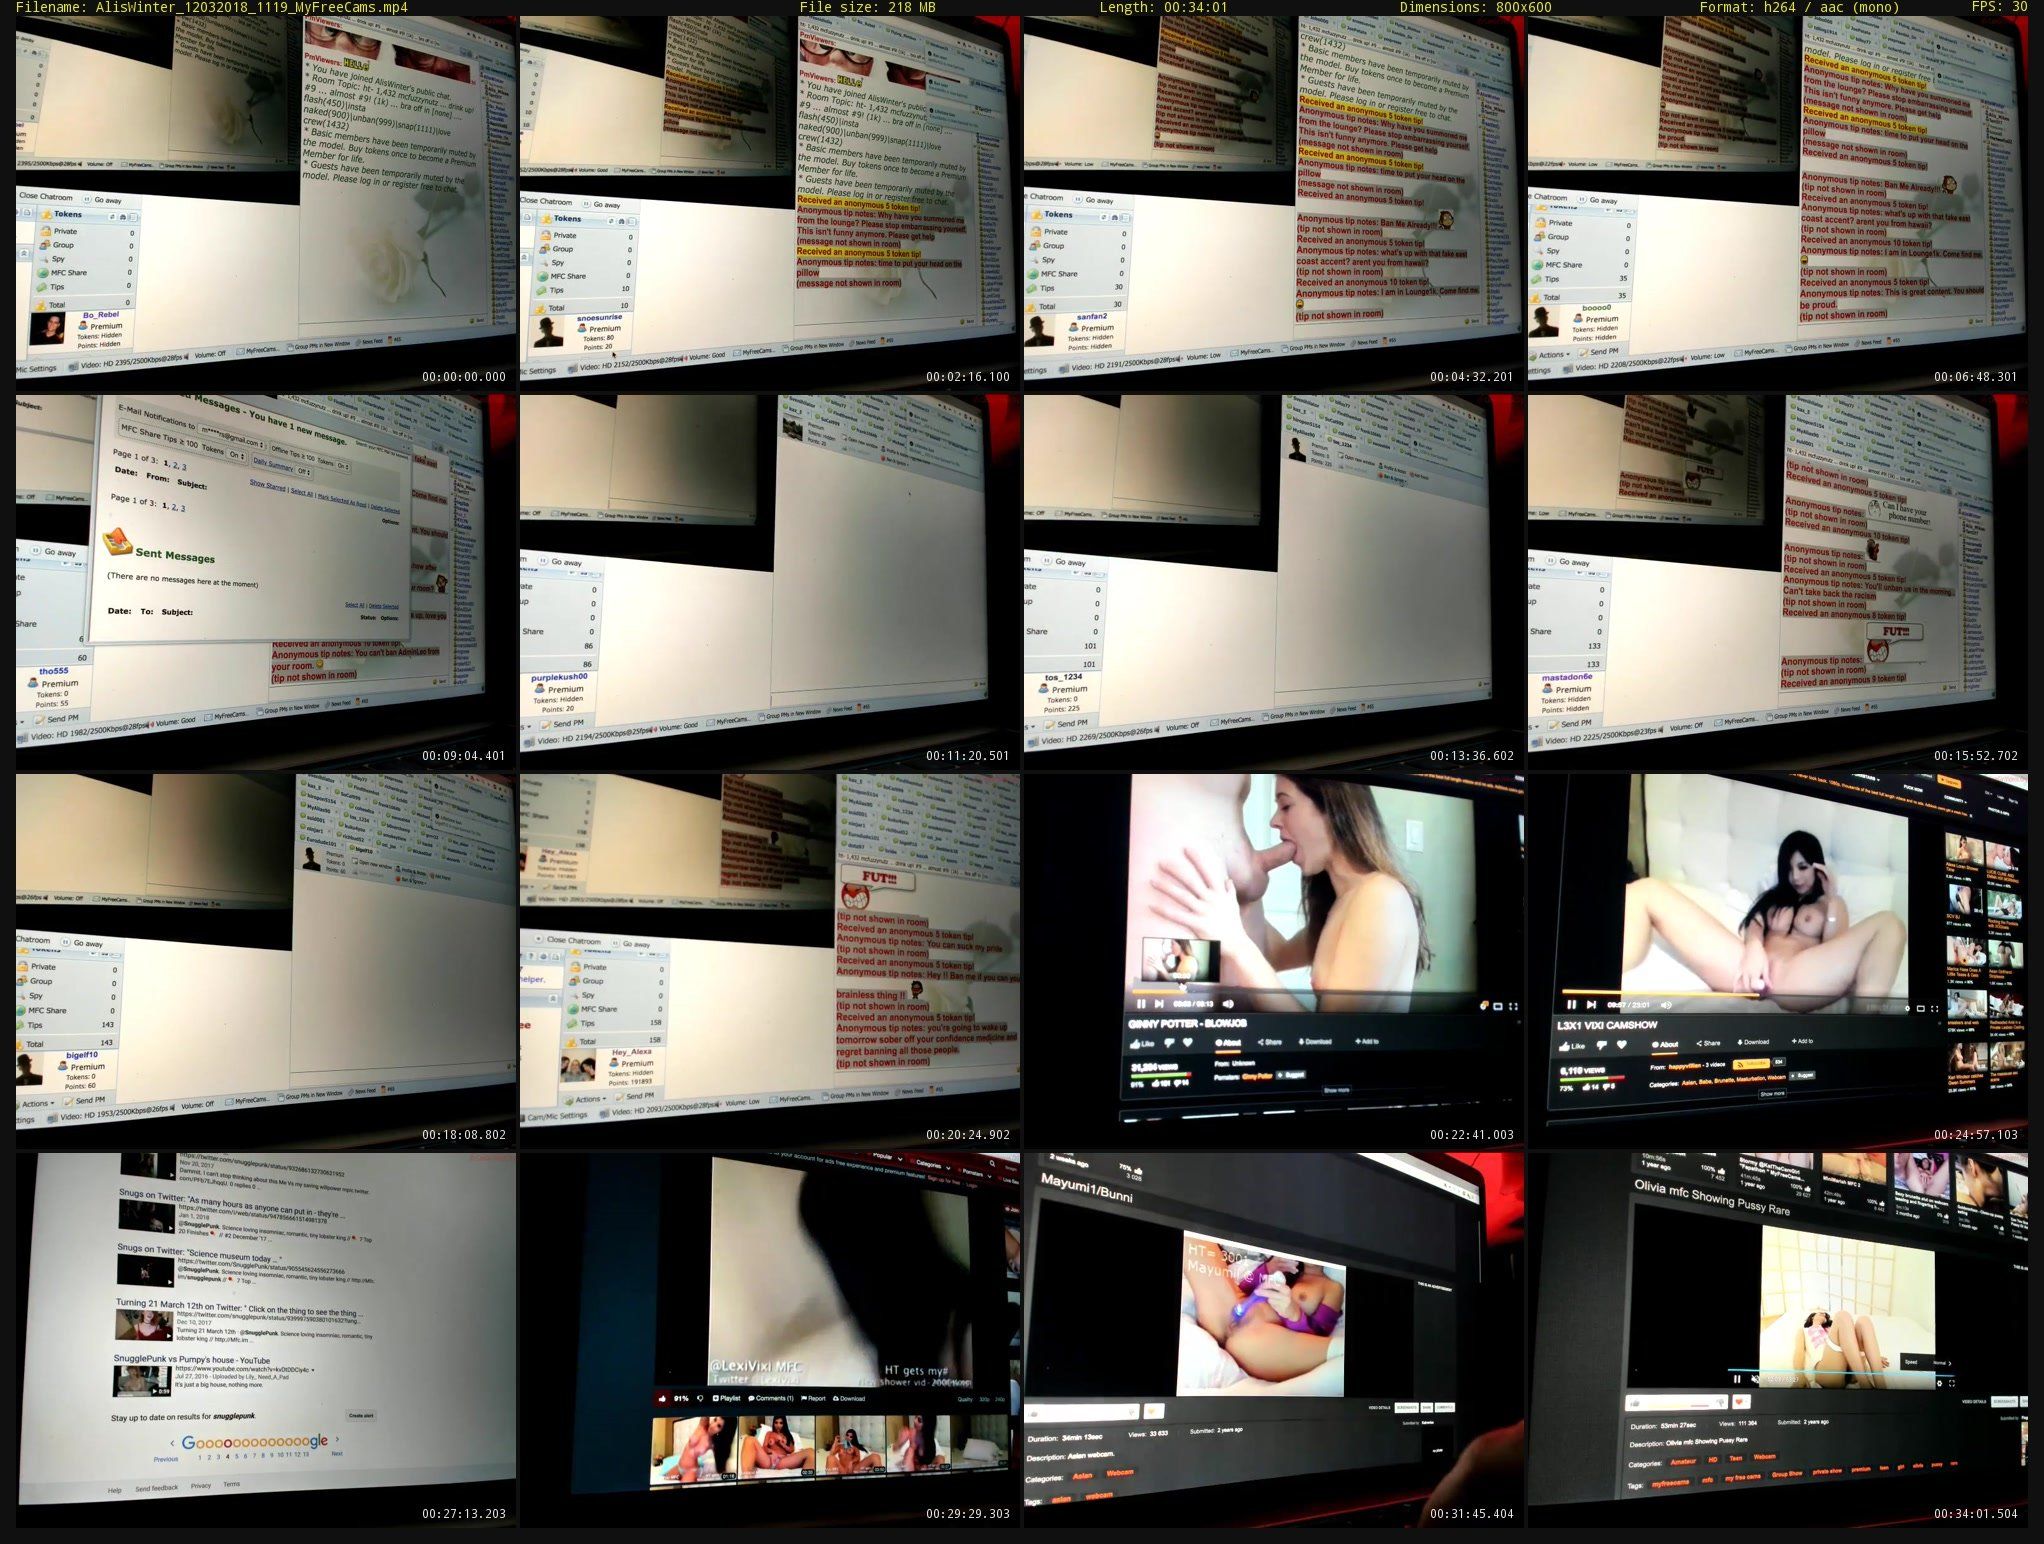Click the Like thumbs-up icon in 00:22:41 frame

[x=1135, y=1043]
